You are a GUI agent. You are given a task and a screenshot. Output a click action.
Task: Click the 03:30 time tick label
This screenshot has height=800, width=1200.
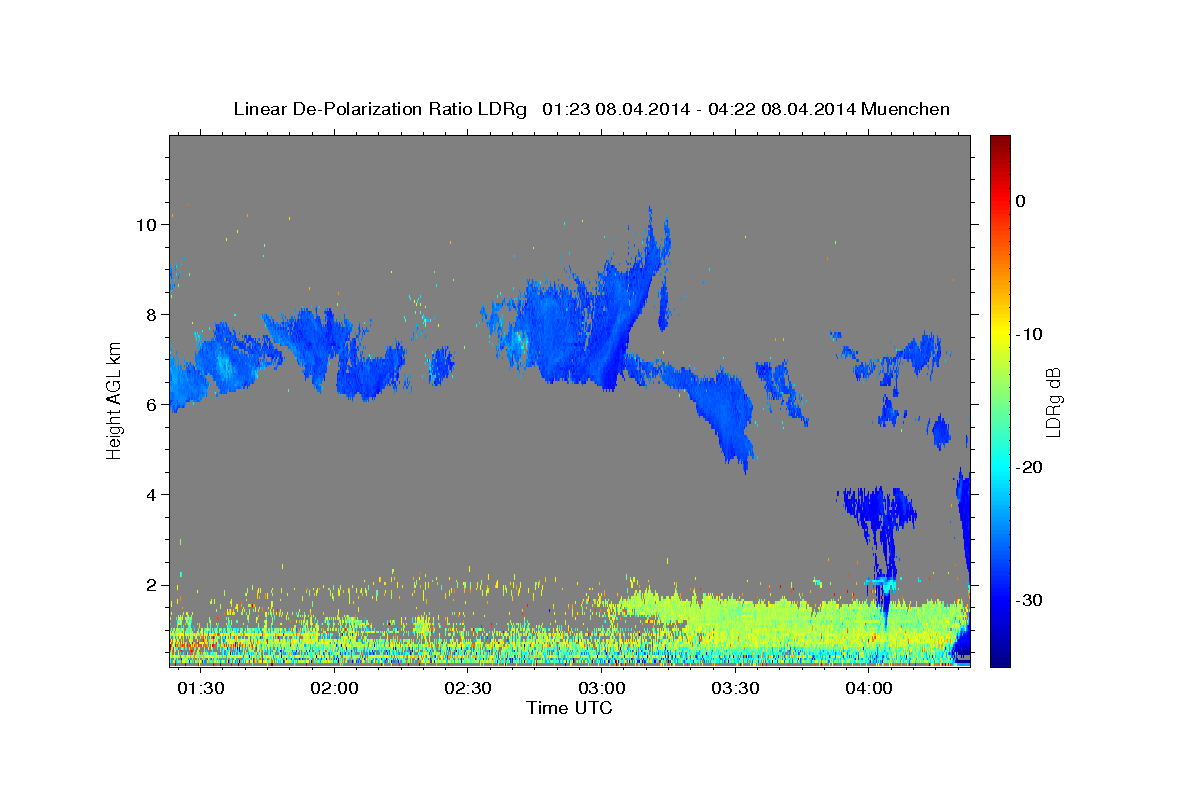coord(736,688)
